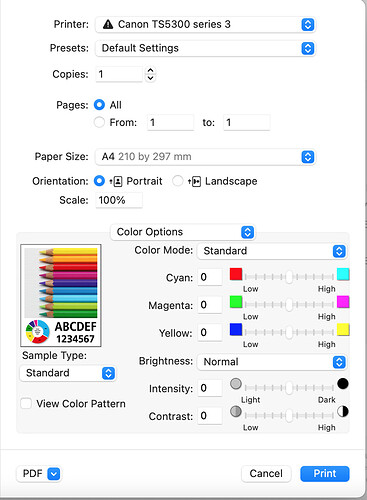
Task: Click the Print button
Action: pyautogui.click(x=325, y=473)
